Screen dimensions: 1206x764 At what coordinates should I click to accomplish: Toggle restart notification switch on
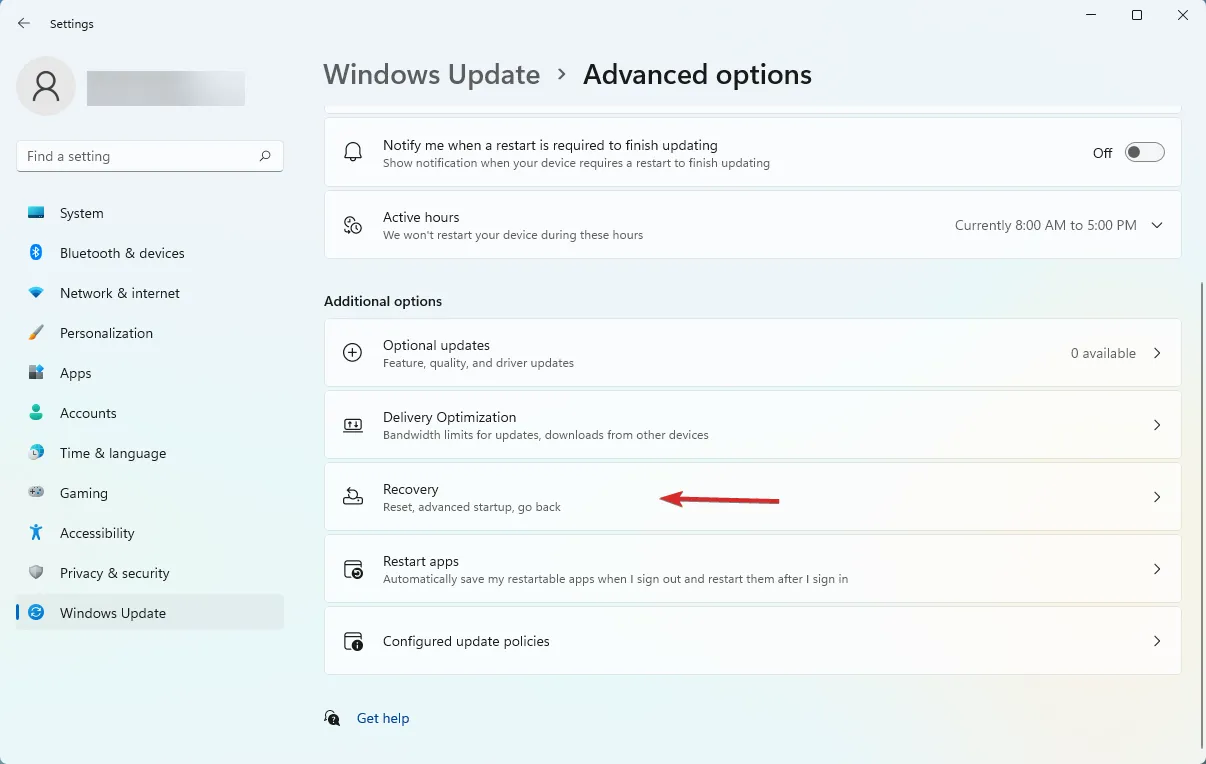coord(1144,152)
